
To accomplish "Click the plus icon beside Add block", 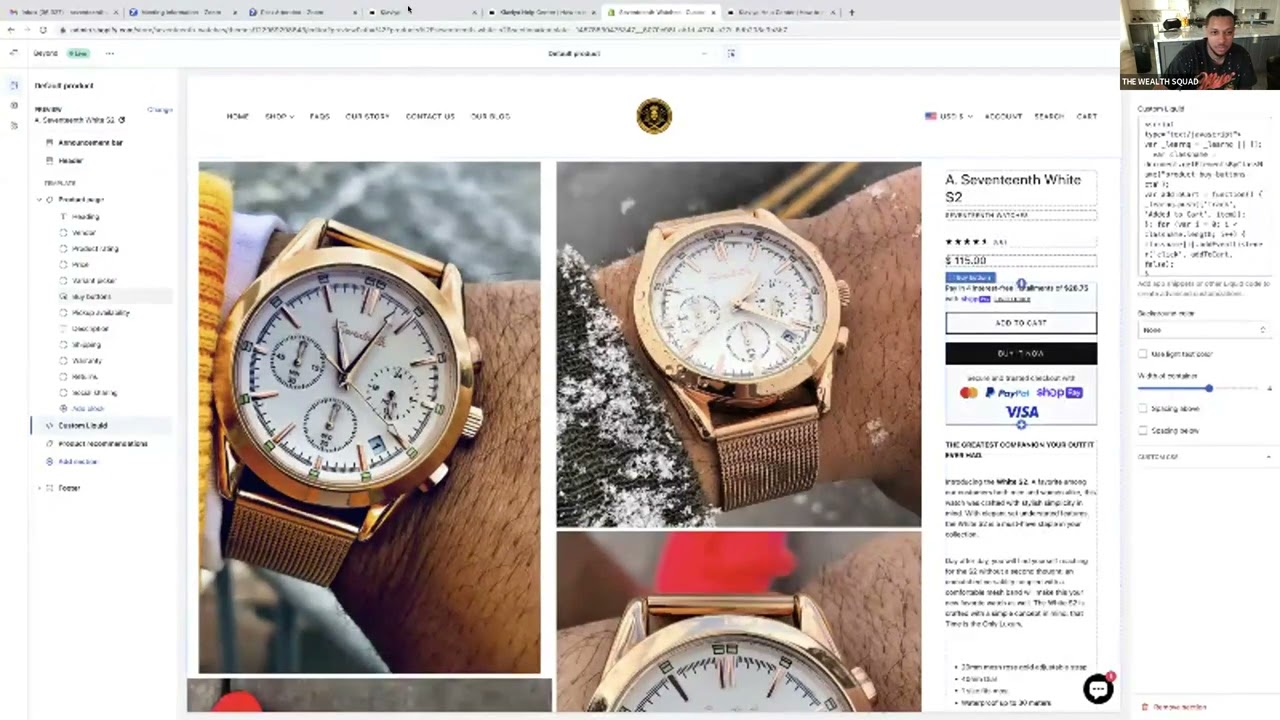I will point(63,408).
